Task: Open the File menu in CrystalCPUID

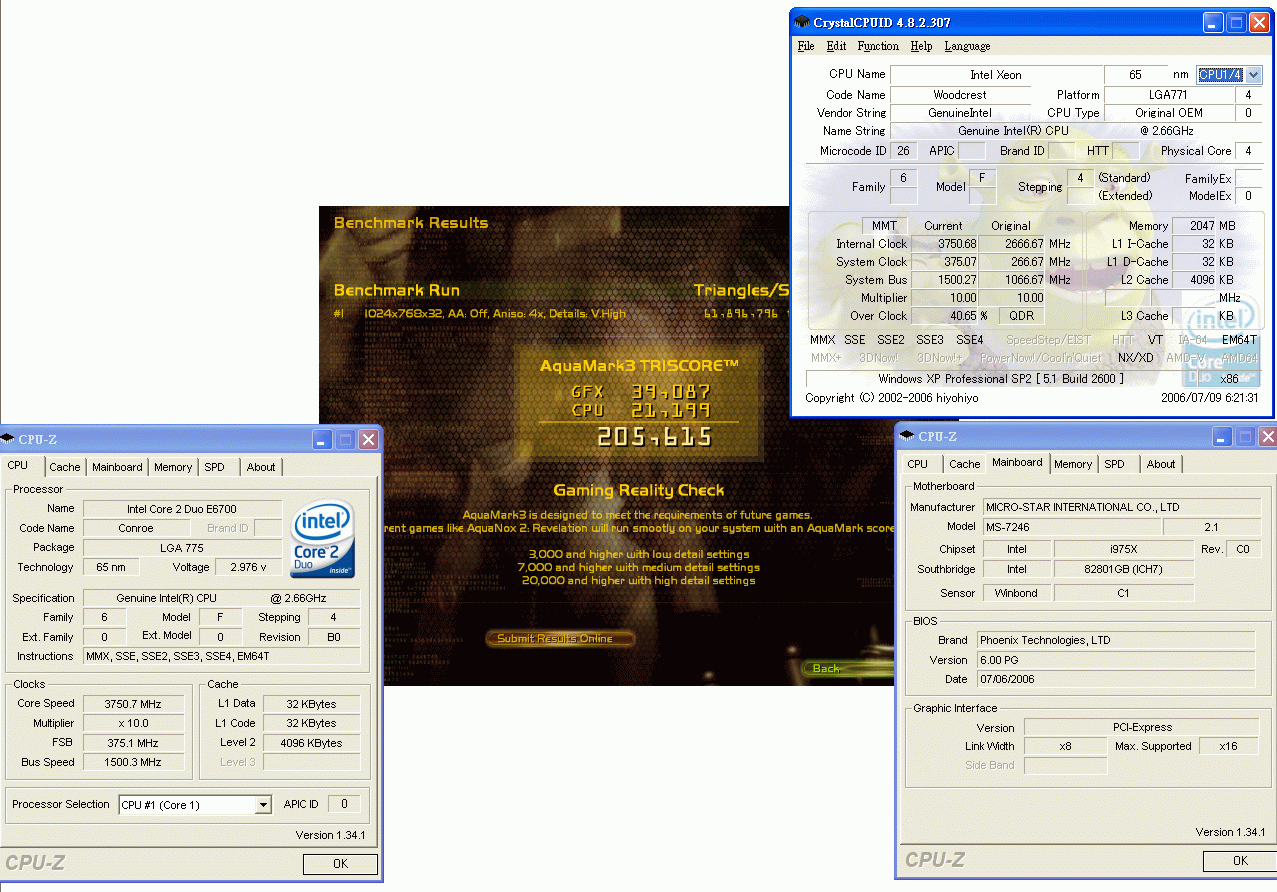Action: point(806,46)
